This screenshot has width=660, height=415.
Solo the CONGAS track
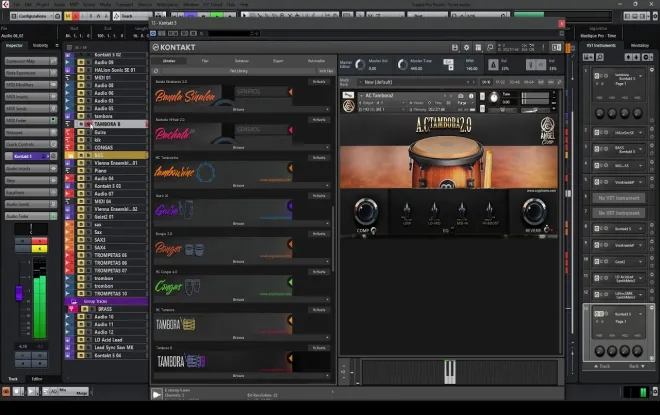click(x=88, y=148)
